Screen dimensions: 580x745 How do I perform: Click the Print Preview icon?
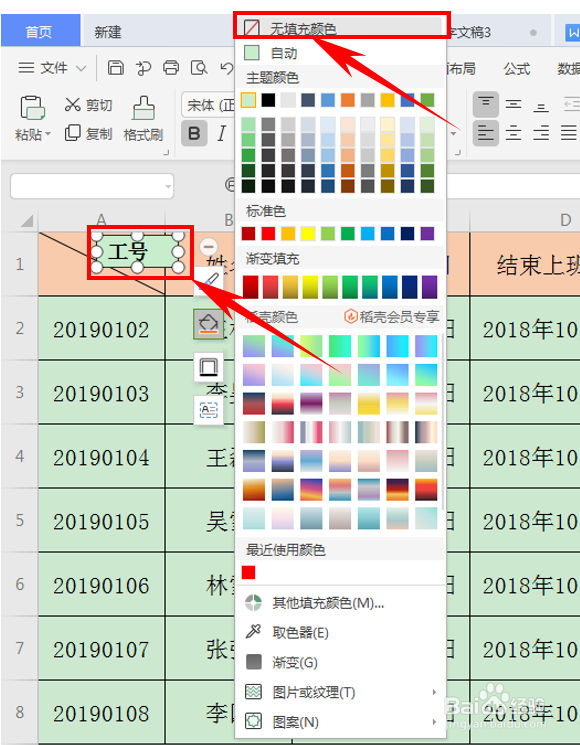(x=199, y=68)
